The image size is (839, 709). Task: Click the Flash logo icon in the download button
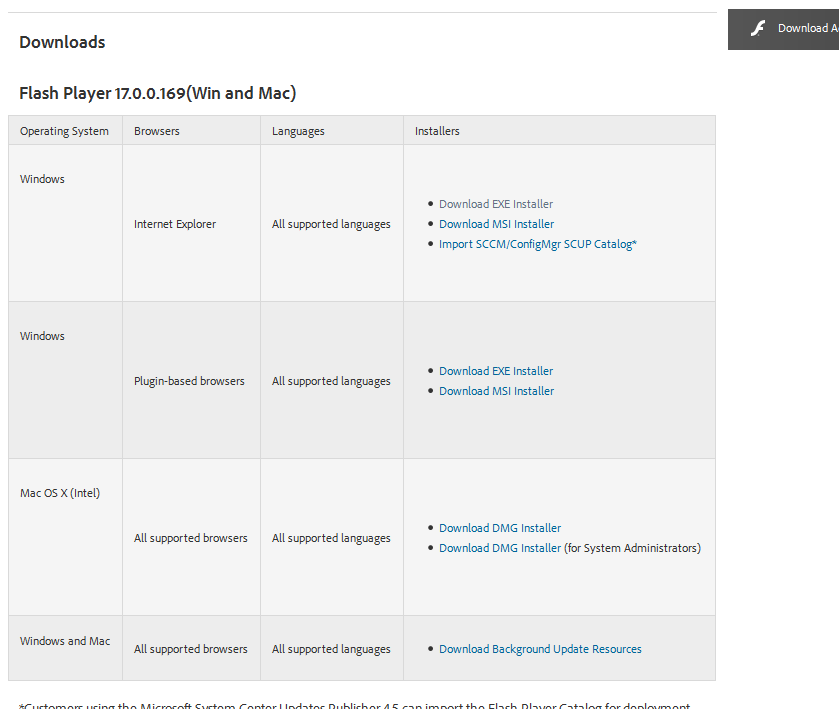pos(758,28)
